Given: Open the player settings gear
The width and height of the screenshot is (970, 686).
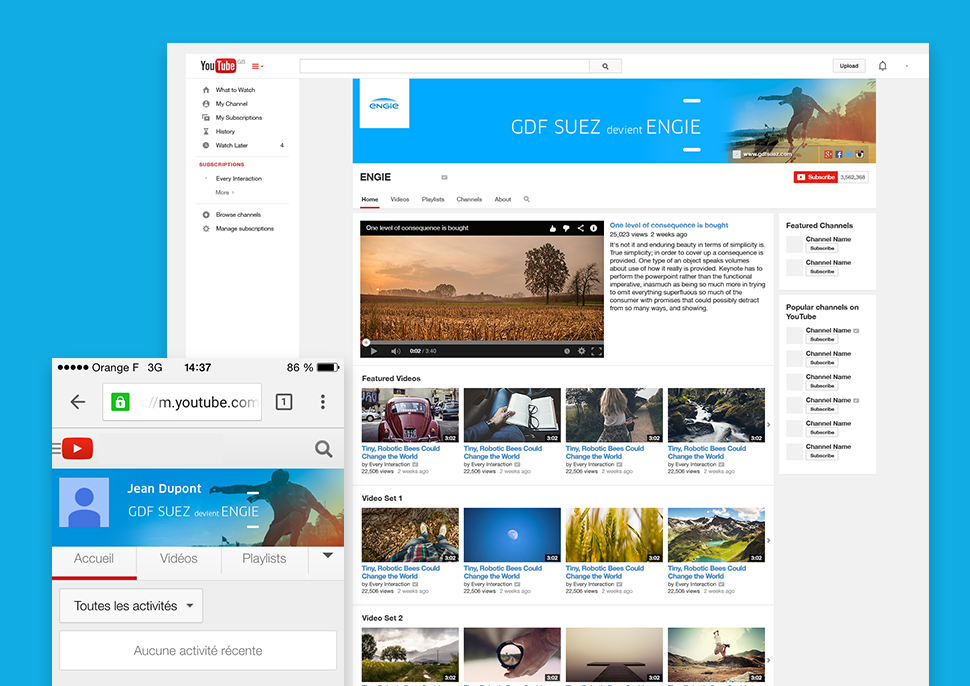Looking at the screenshot, I should pos(582,351).
